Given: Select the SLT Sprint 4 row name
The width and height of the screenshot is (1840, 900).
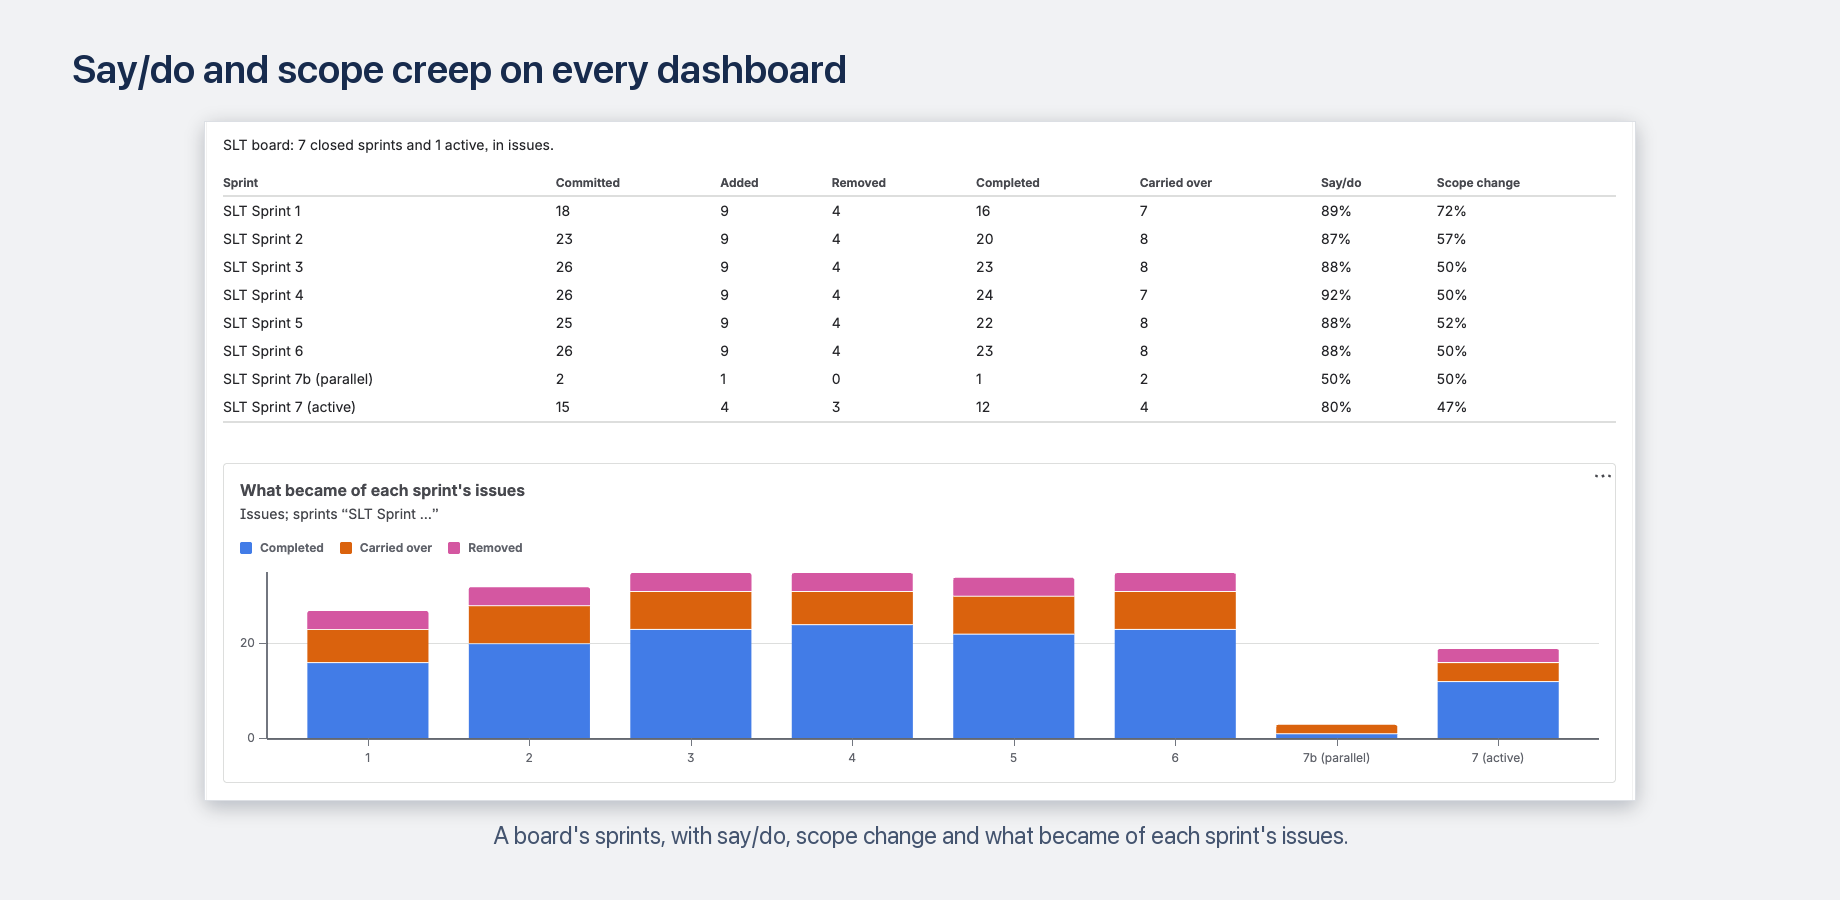Looking at the screenshot, I should [263, 295].
